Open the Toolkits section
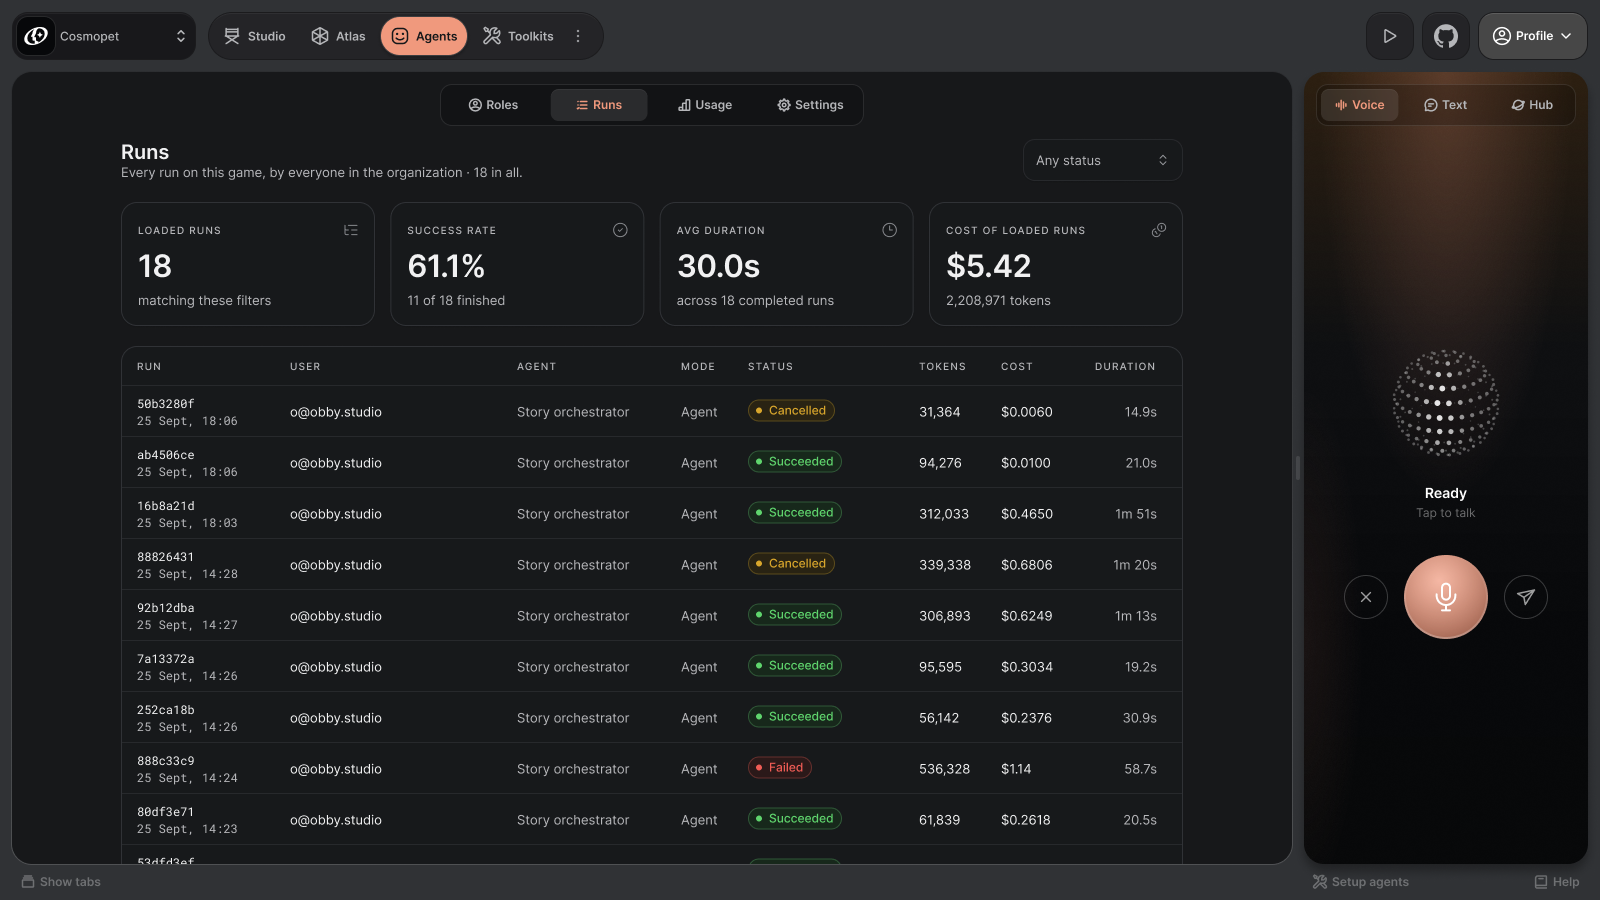 pyautogui.click(x=518, y=36)
